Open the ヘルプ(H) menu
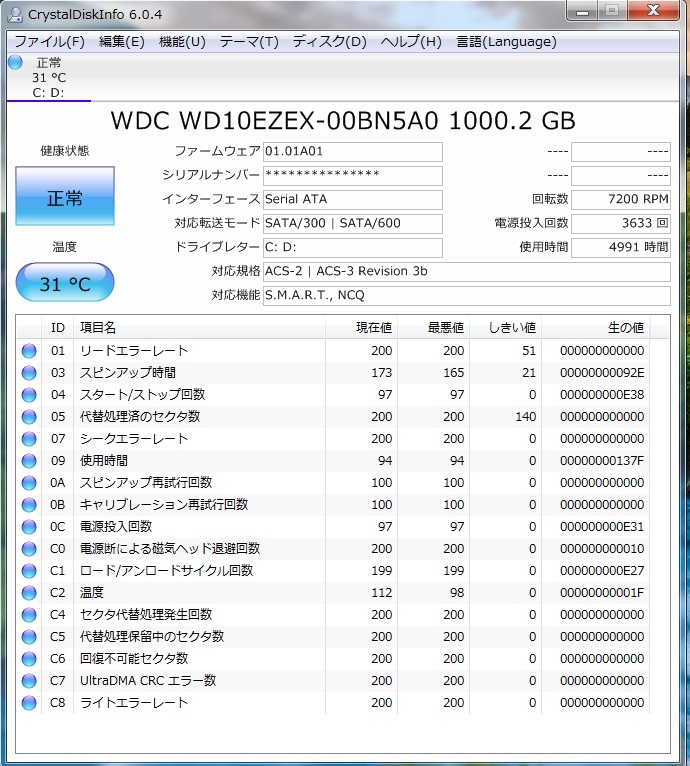The height and width of the screenshot is (766, 690). pos(411,42)
